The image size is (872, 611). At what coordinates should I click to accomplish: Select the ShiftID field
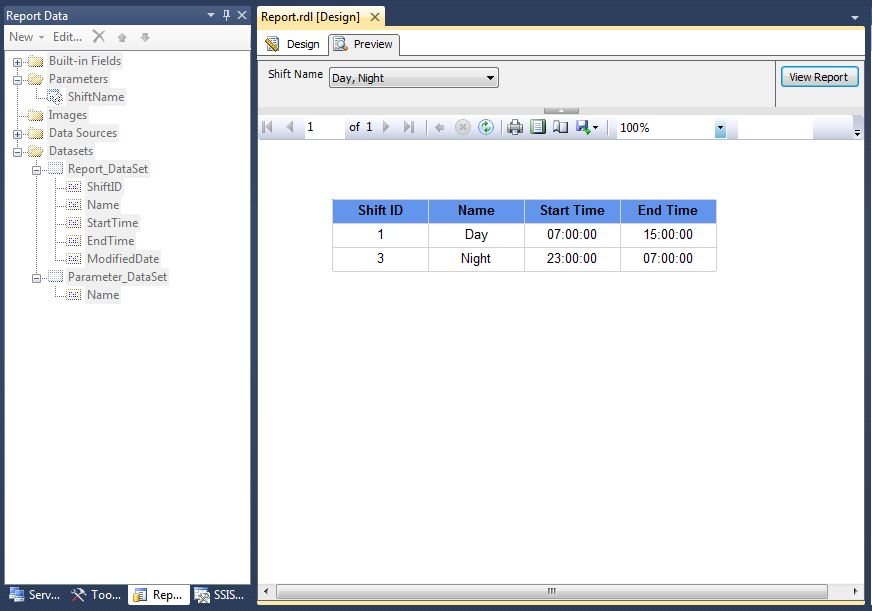[104, 187]
